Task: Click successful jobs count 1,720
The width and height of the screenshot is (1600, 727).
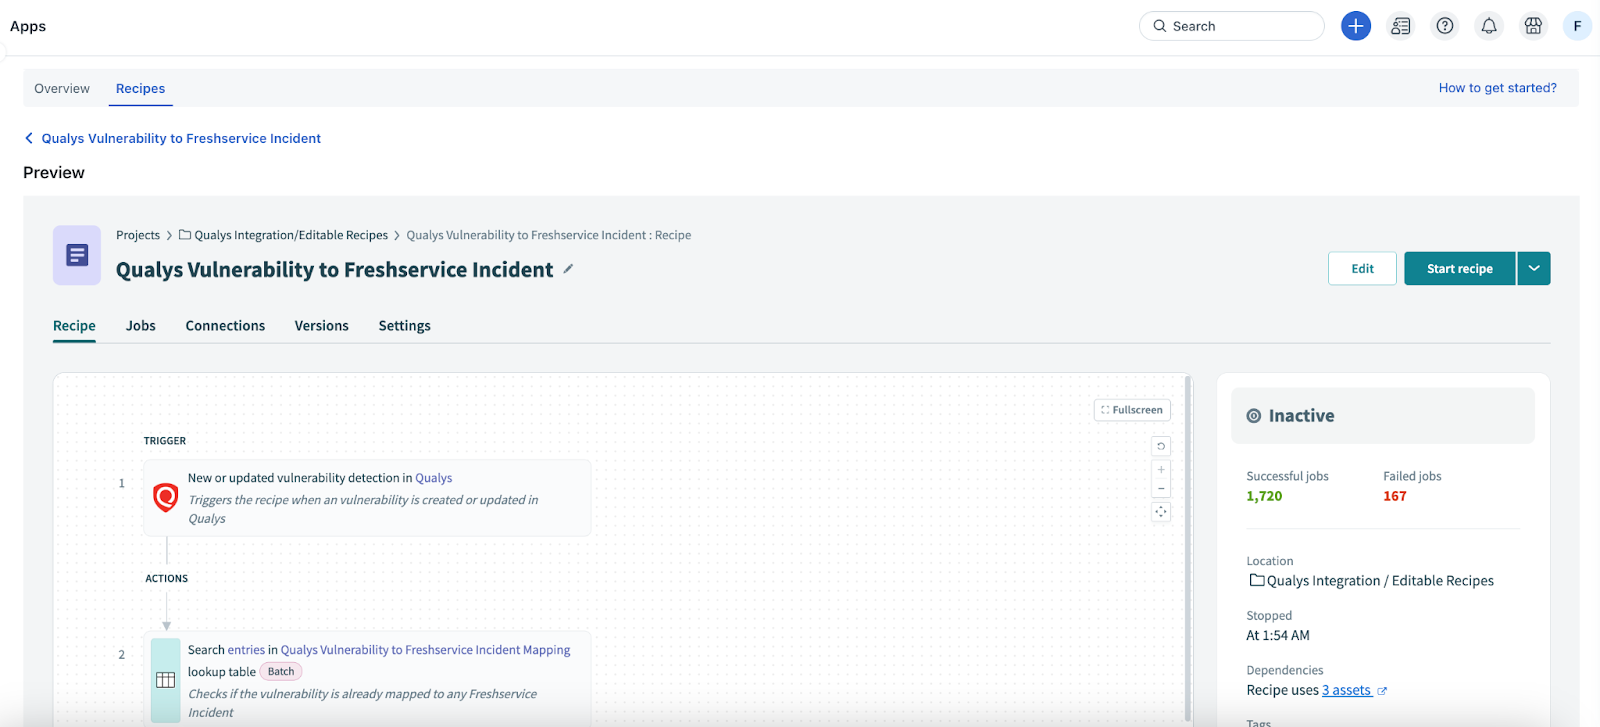Action: click(1264, 496)
